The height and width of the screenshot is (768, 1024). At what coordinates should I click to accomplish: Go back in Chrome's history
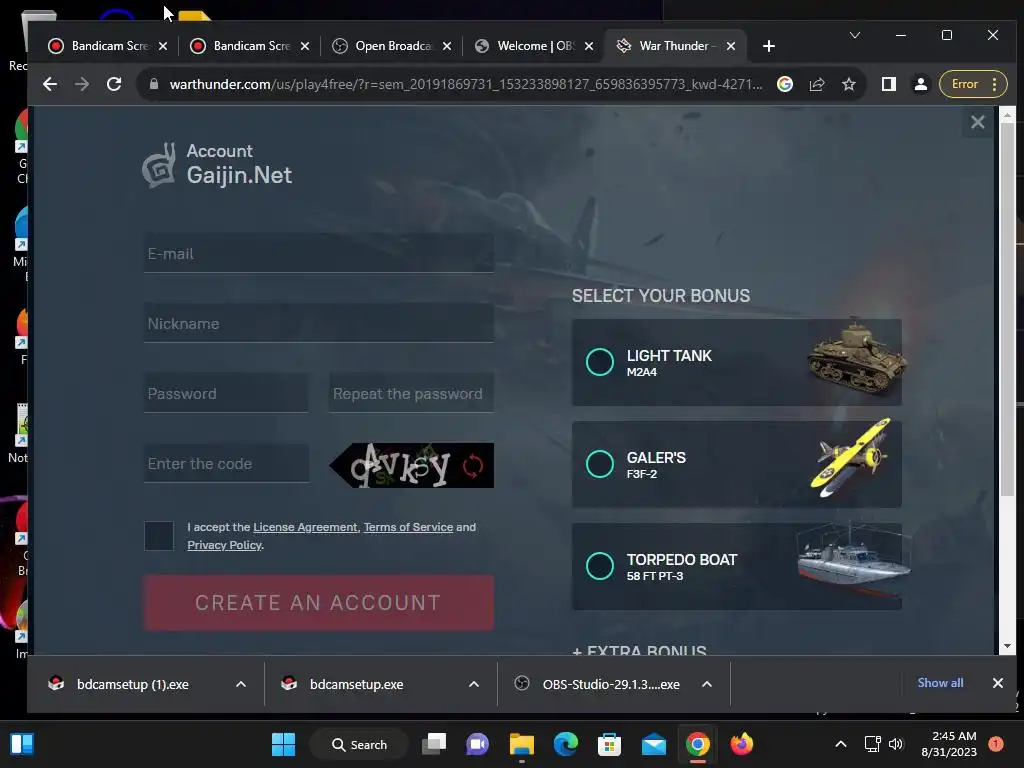[50, 84]
